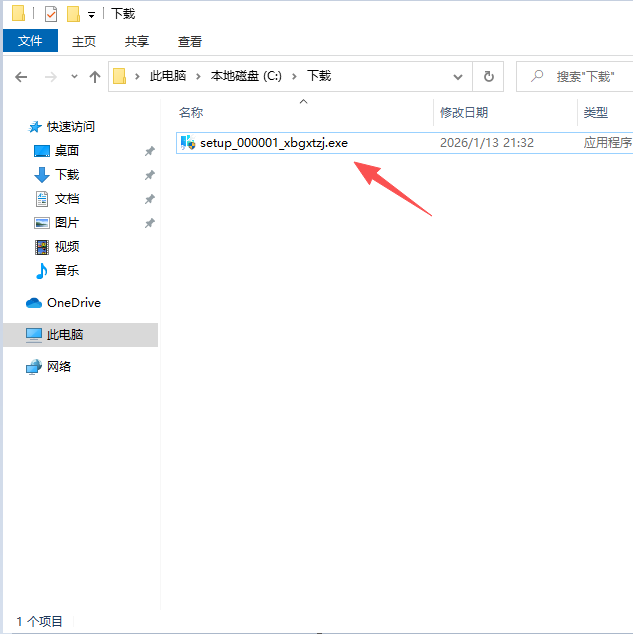
Task: Click the Up one level arrow
Action: coord(95,76)
